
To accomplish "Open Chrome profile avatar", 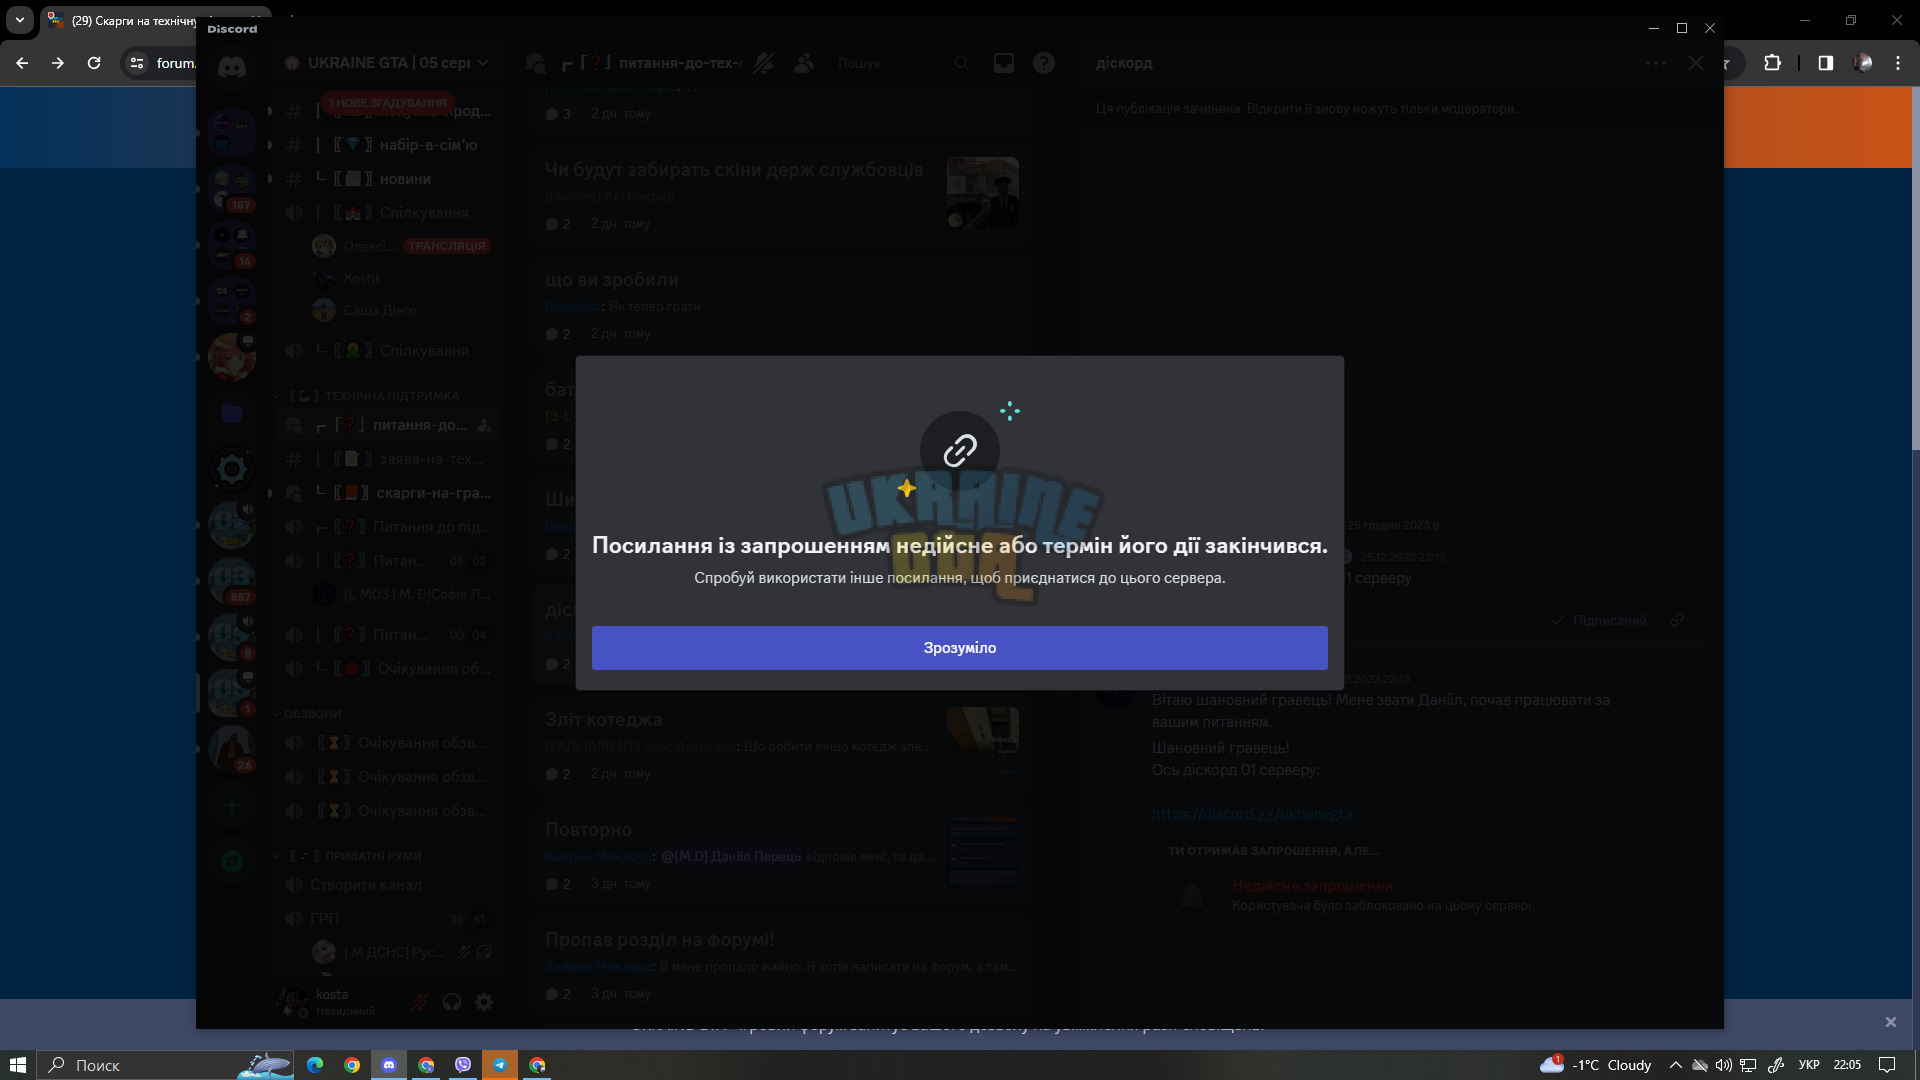I will pyautogui.click(x=1862, y=63).
